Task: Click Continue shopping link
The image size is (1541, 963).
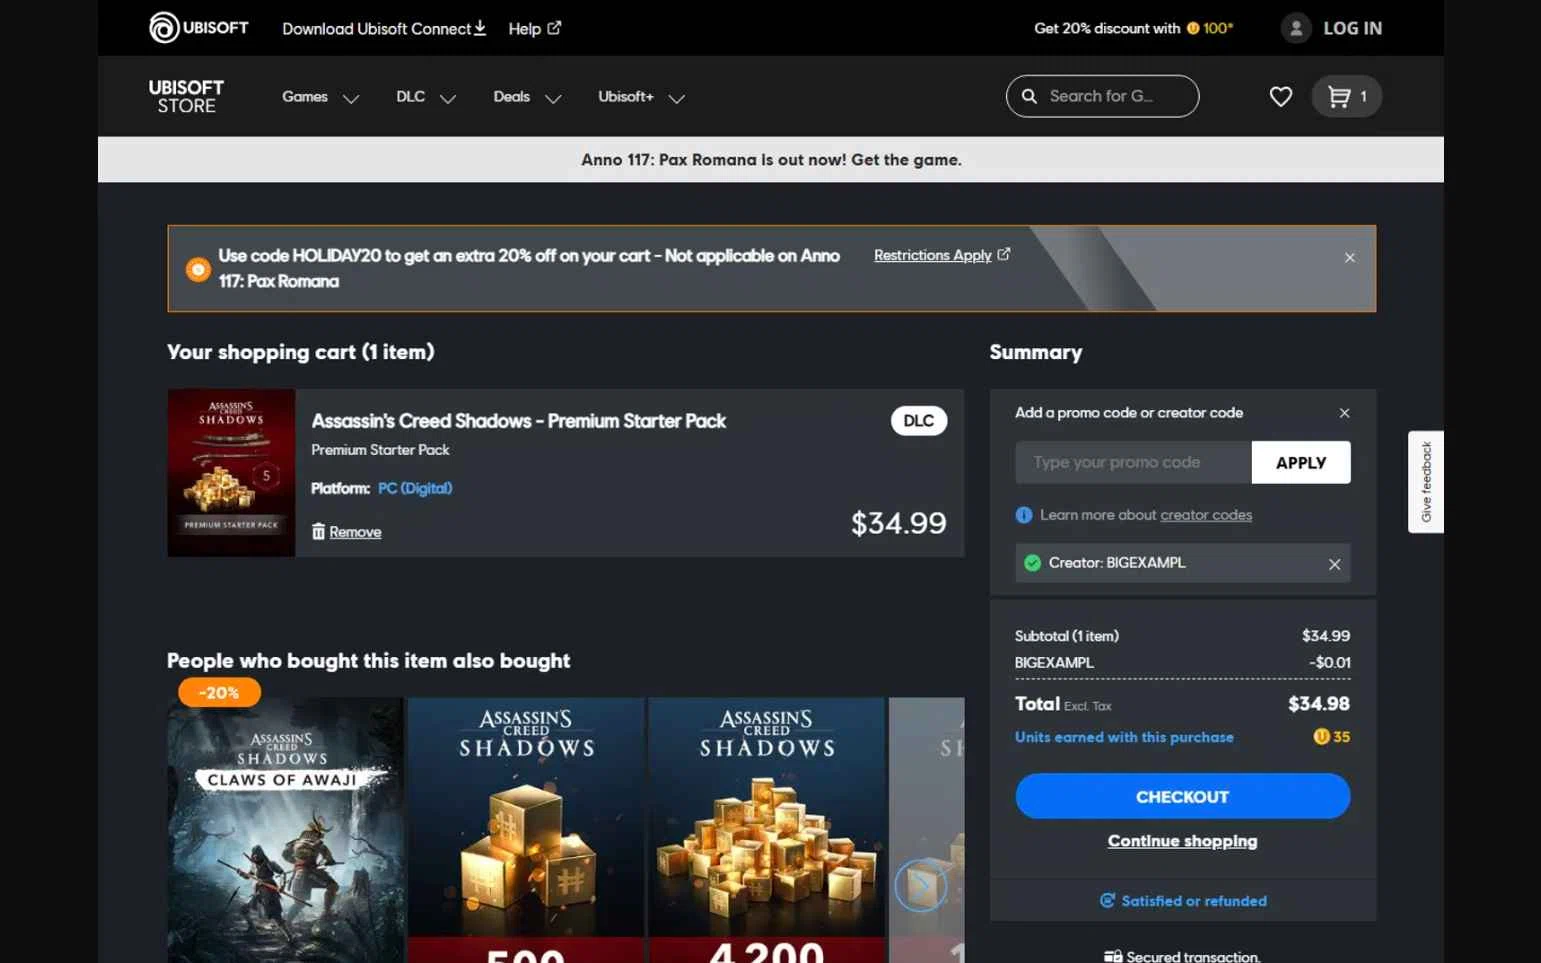Action: 1182,841
